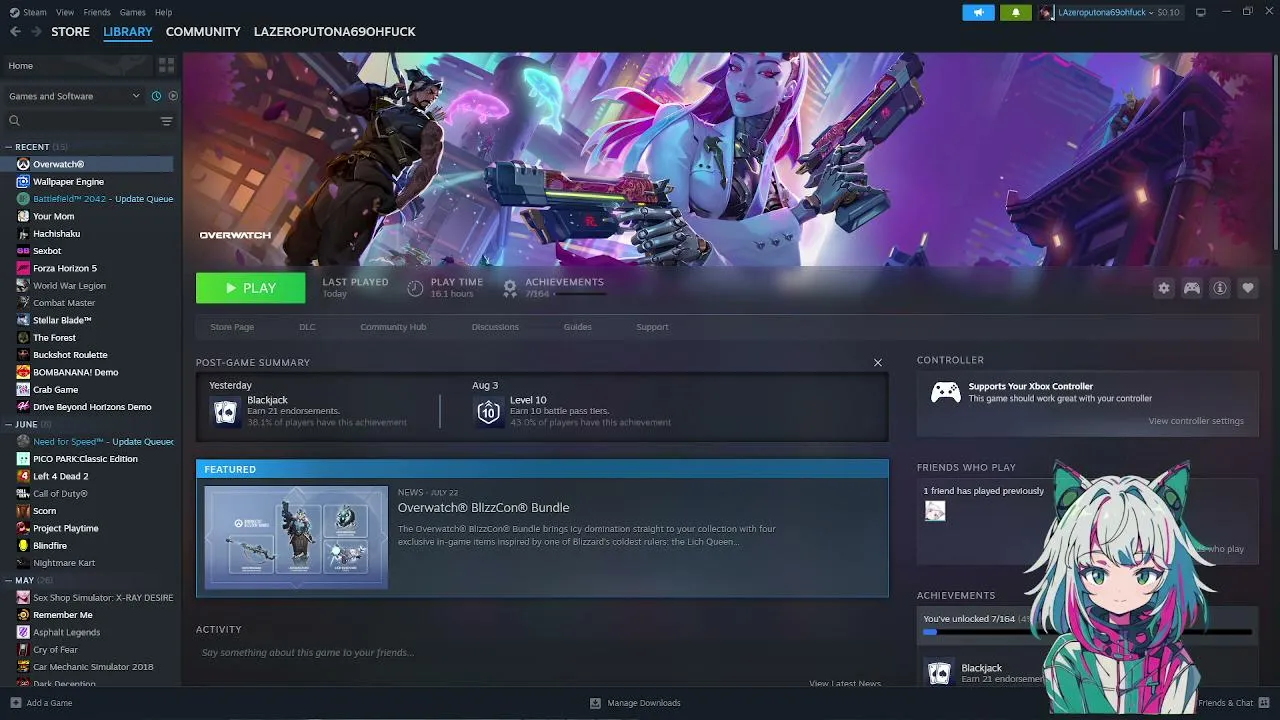The width and height of the screenshot is (1280, 720).
Task: Select The Forest in the game list
Action: tap(87, 338)
